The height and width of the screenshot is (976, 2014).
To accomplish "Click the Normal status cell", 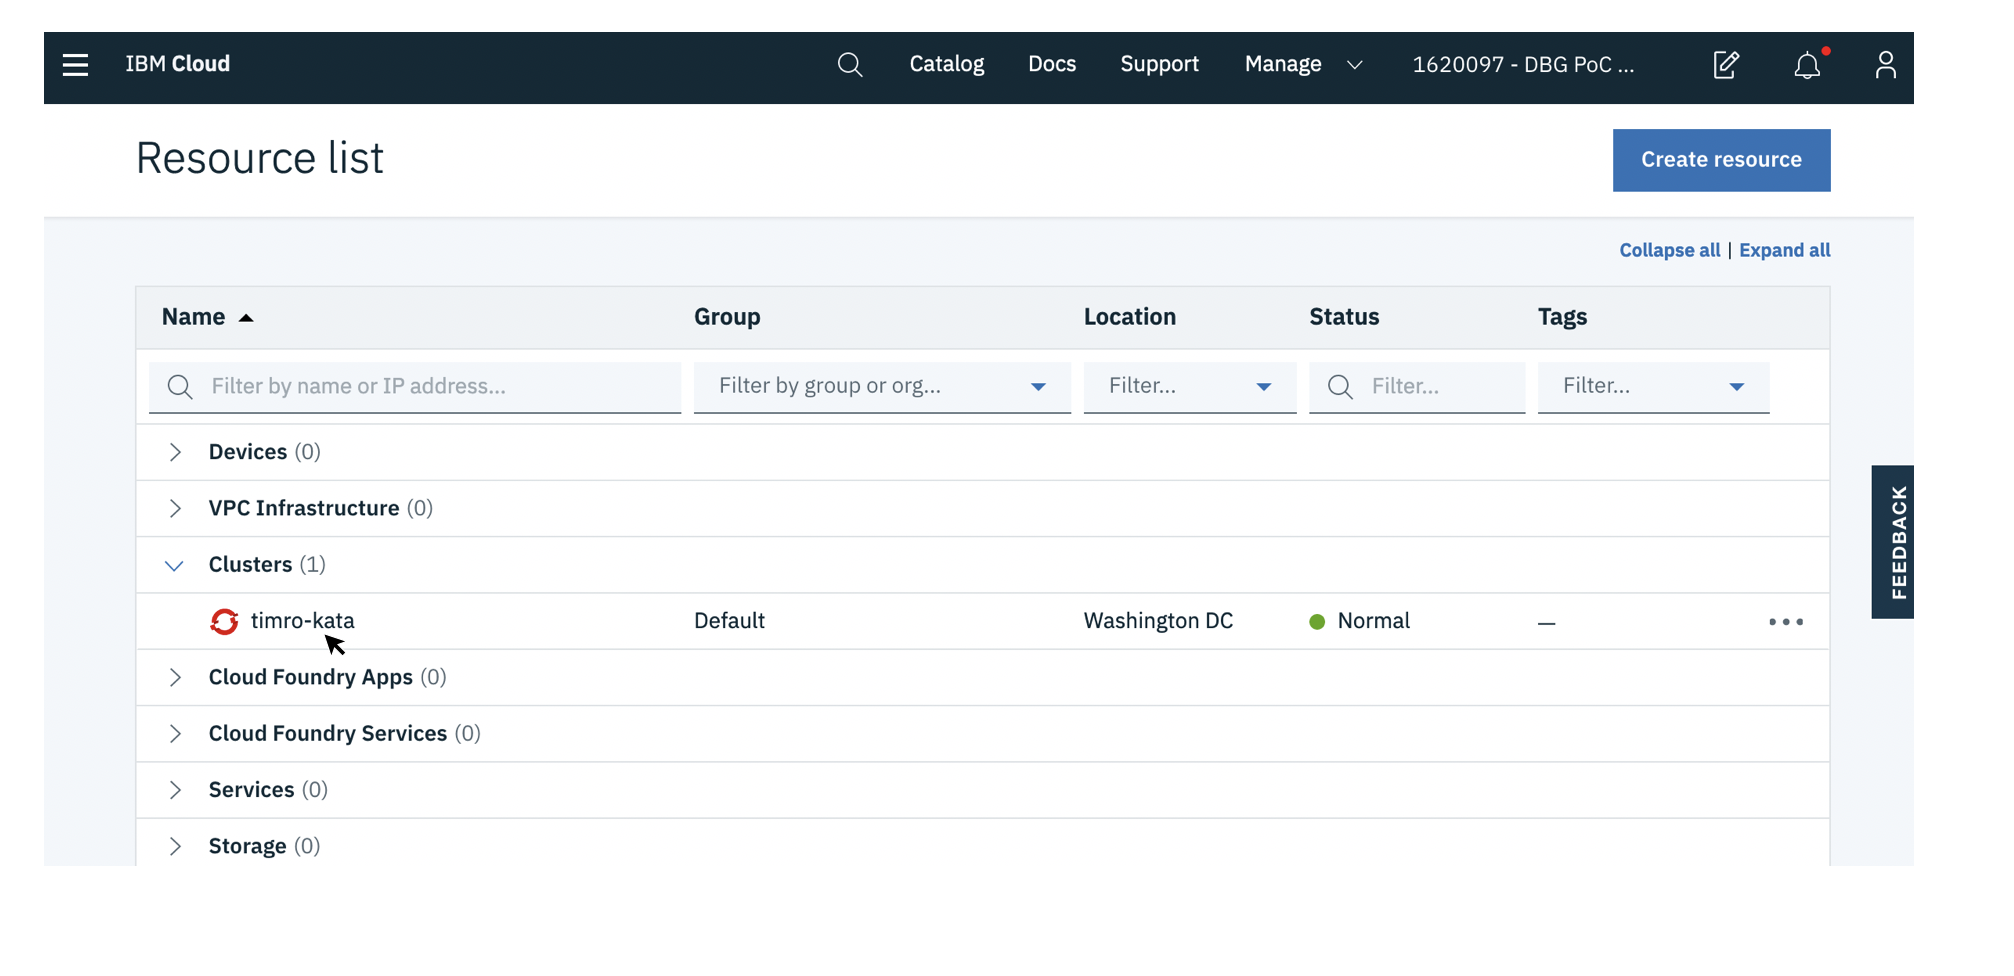I will pyautogui.click(x=1360, y=620).
